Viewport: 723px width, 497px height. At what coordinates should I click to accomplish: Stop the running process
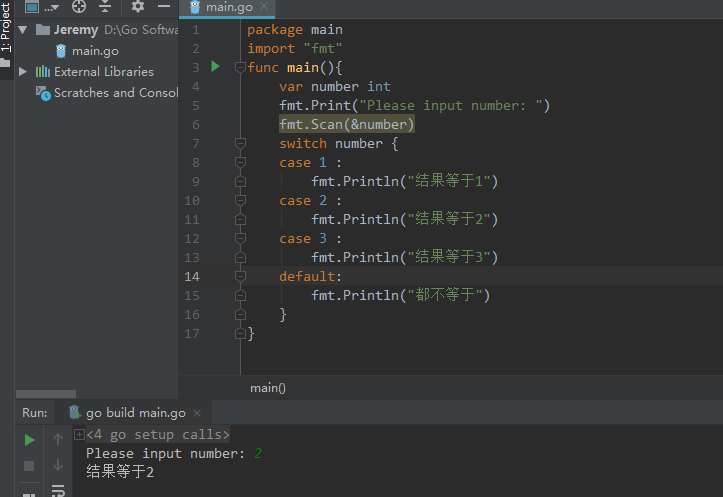(29, 466)
